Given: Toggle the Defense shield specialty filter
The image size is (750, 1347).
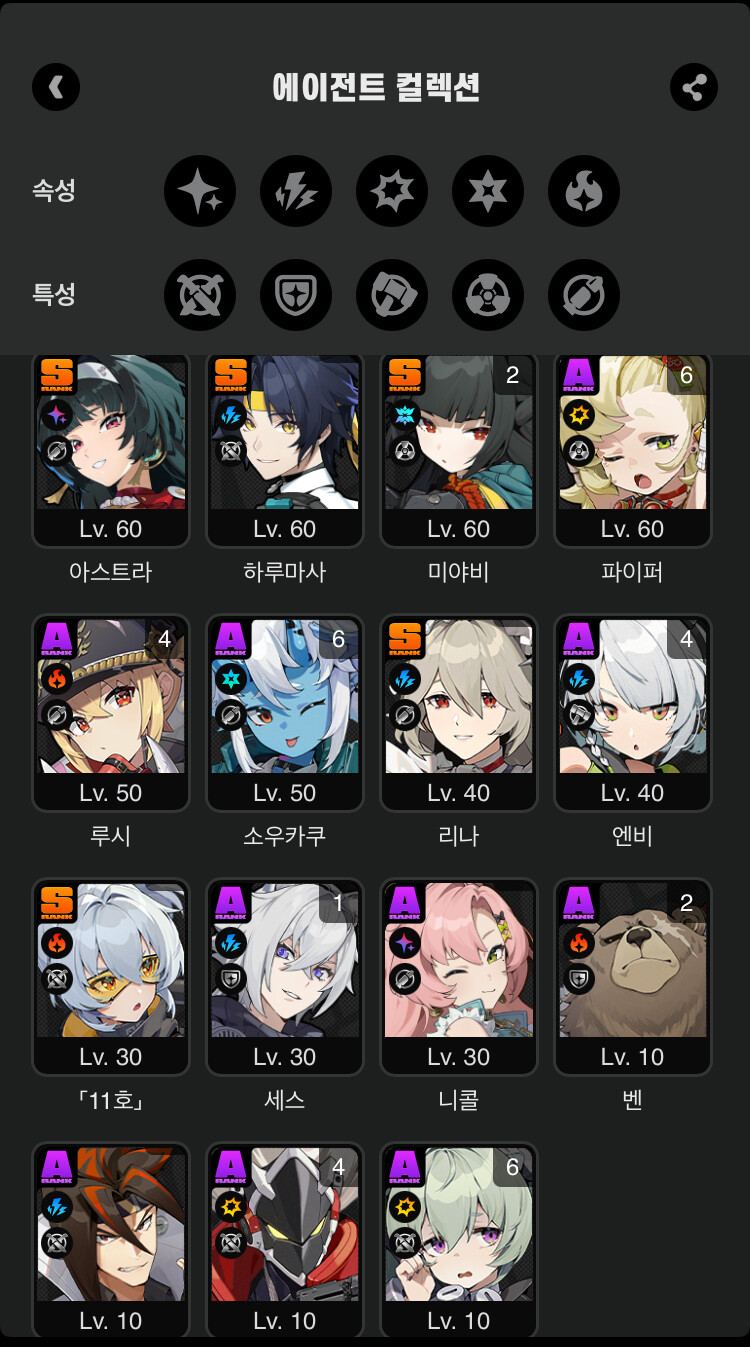Looking at the screenshot, I should point(296,295).
